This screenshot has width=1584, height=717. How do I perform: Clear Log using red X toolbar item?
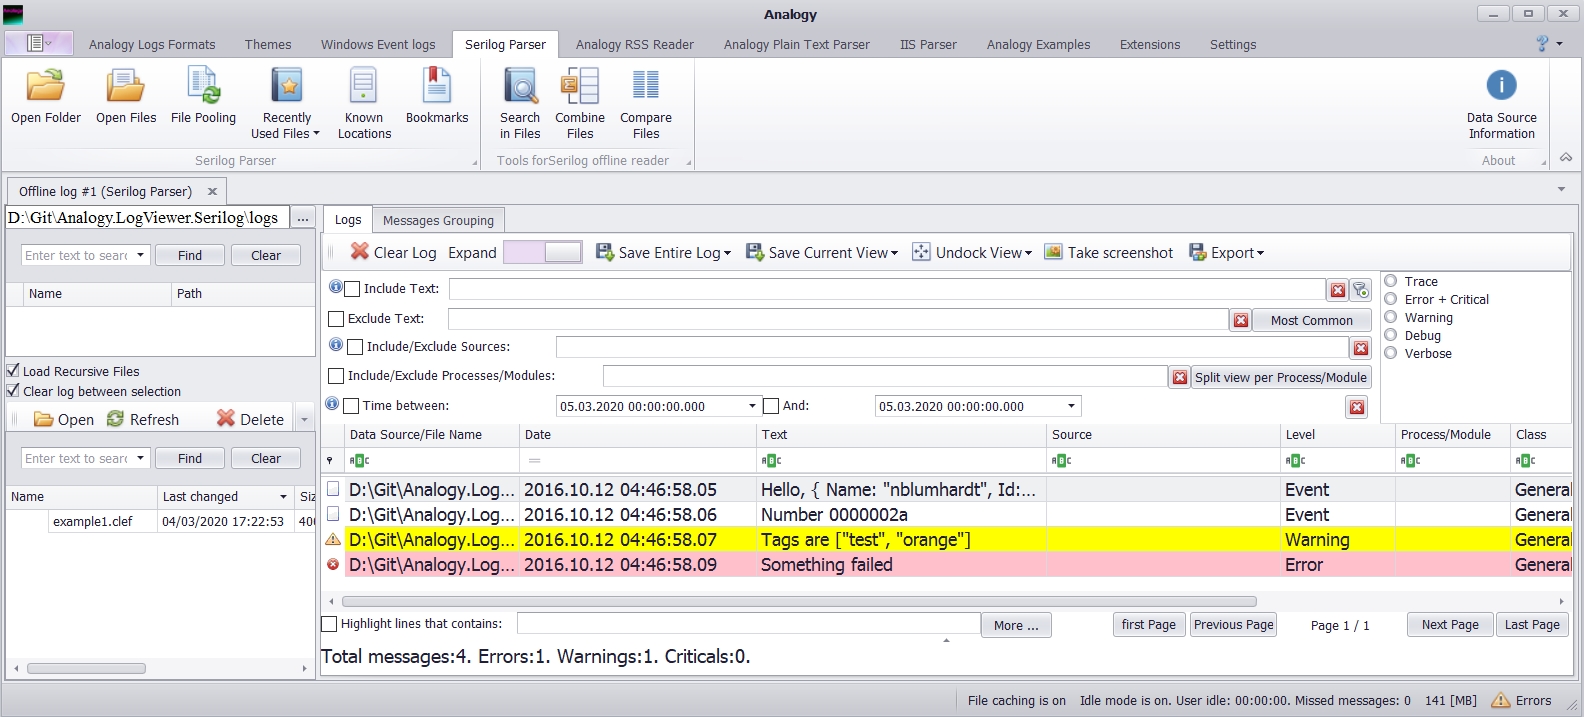(x=393, y=253)
